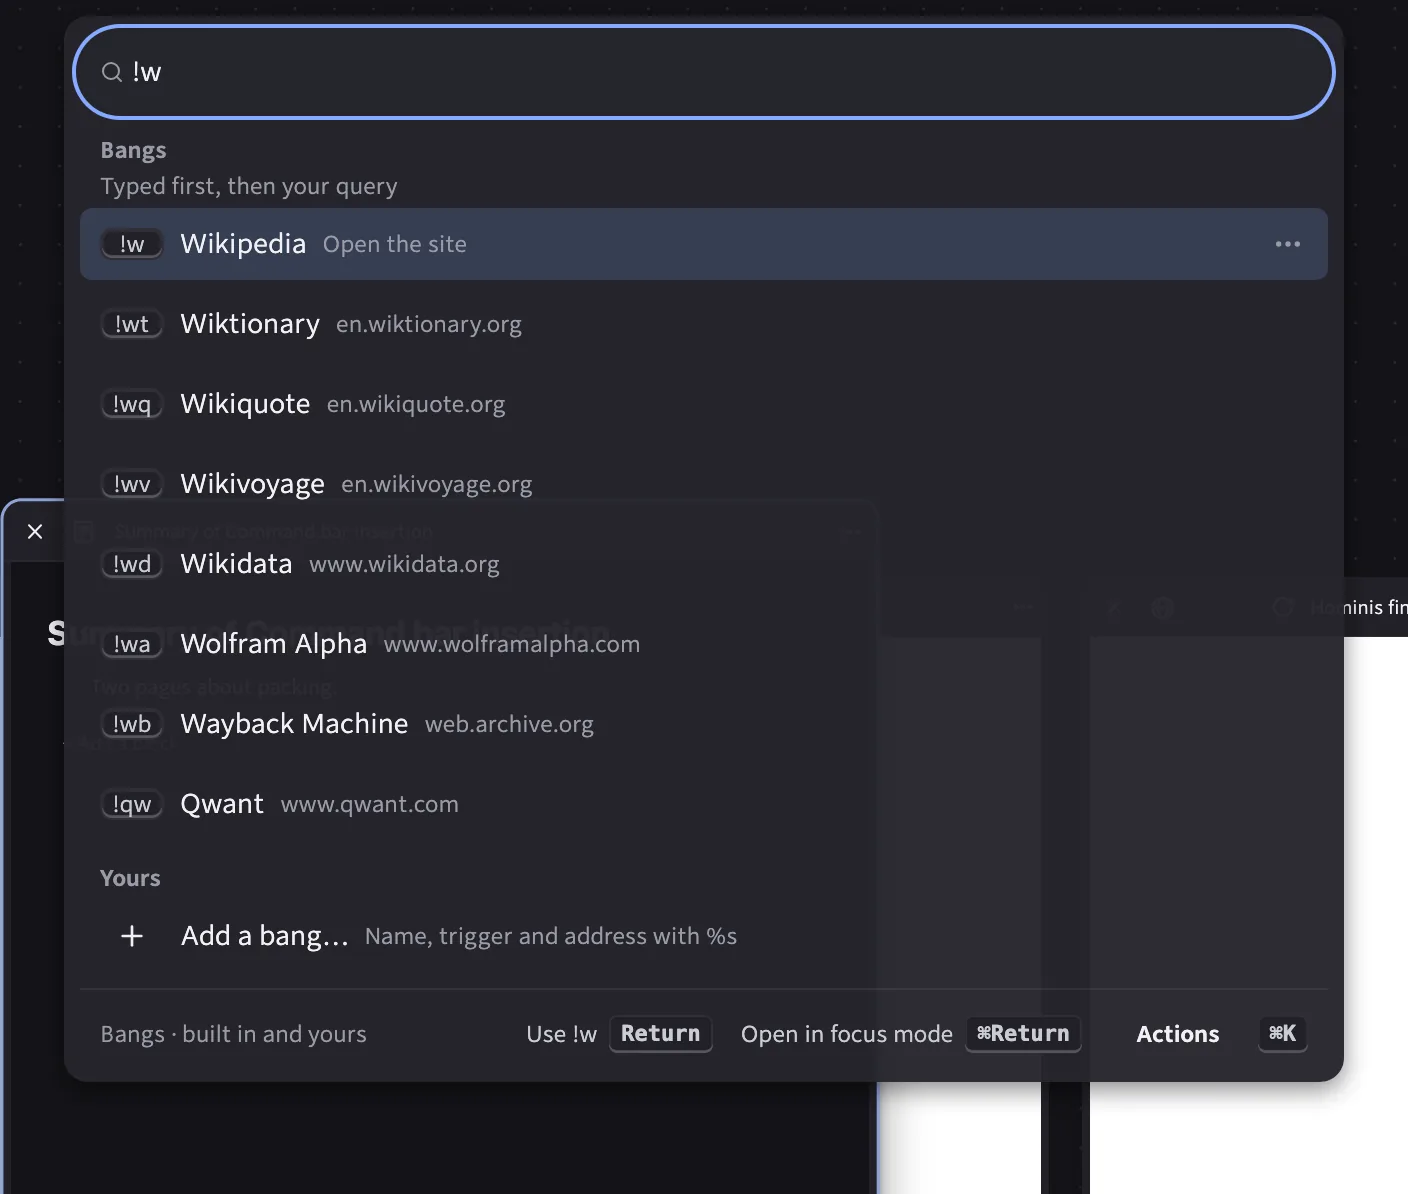Click the search magnifier icon
The image size is (1408, 1194).
pyautogui.click(x=112, y=72)
